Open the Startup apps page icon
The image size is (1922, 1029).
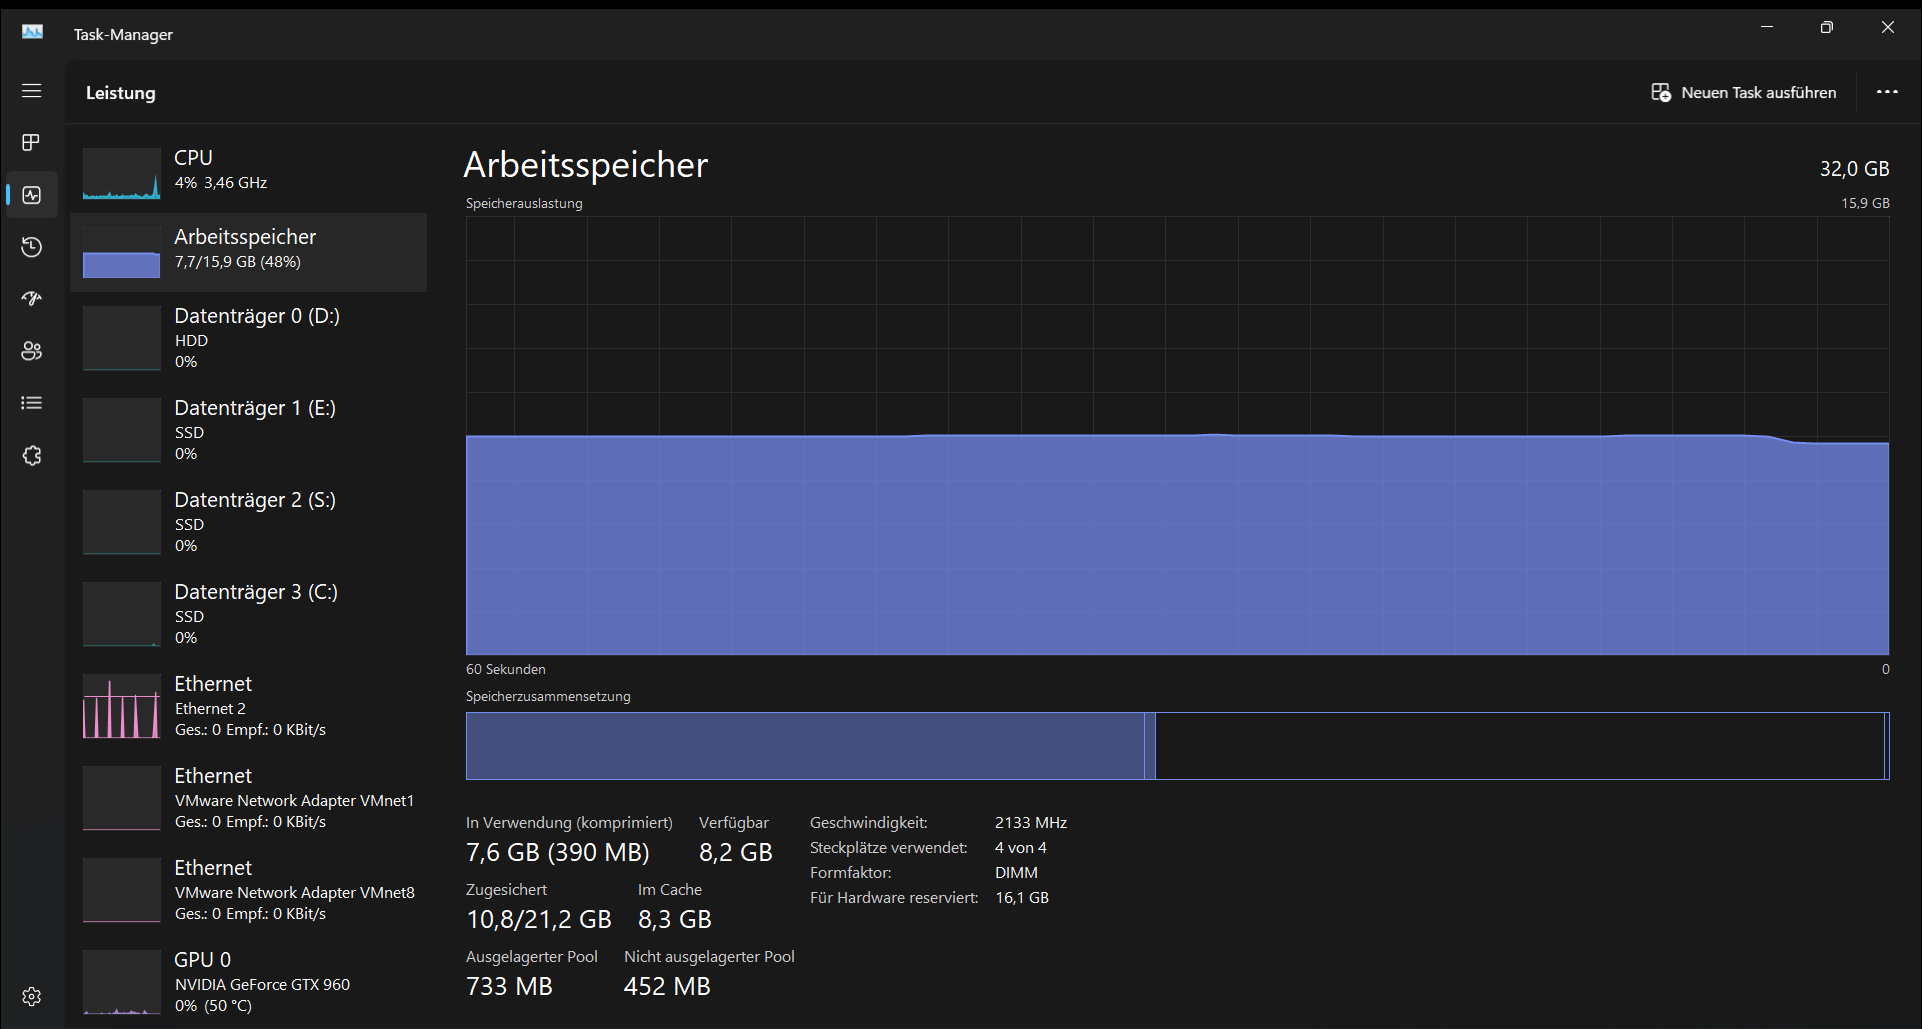coord(32,299)
